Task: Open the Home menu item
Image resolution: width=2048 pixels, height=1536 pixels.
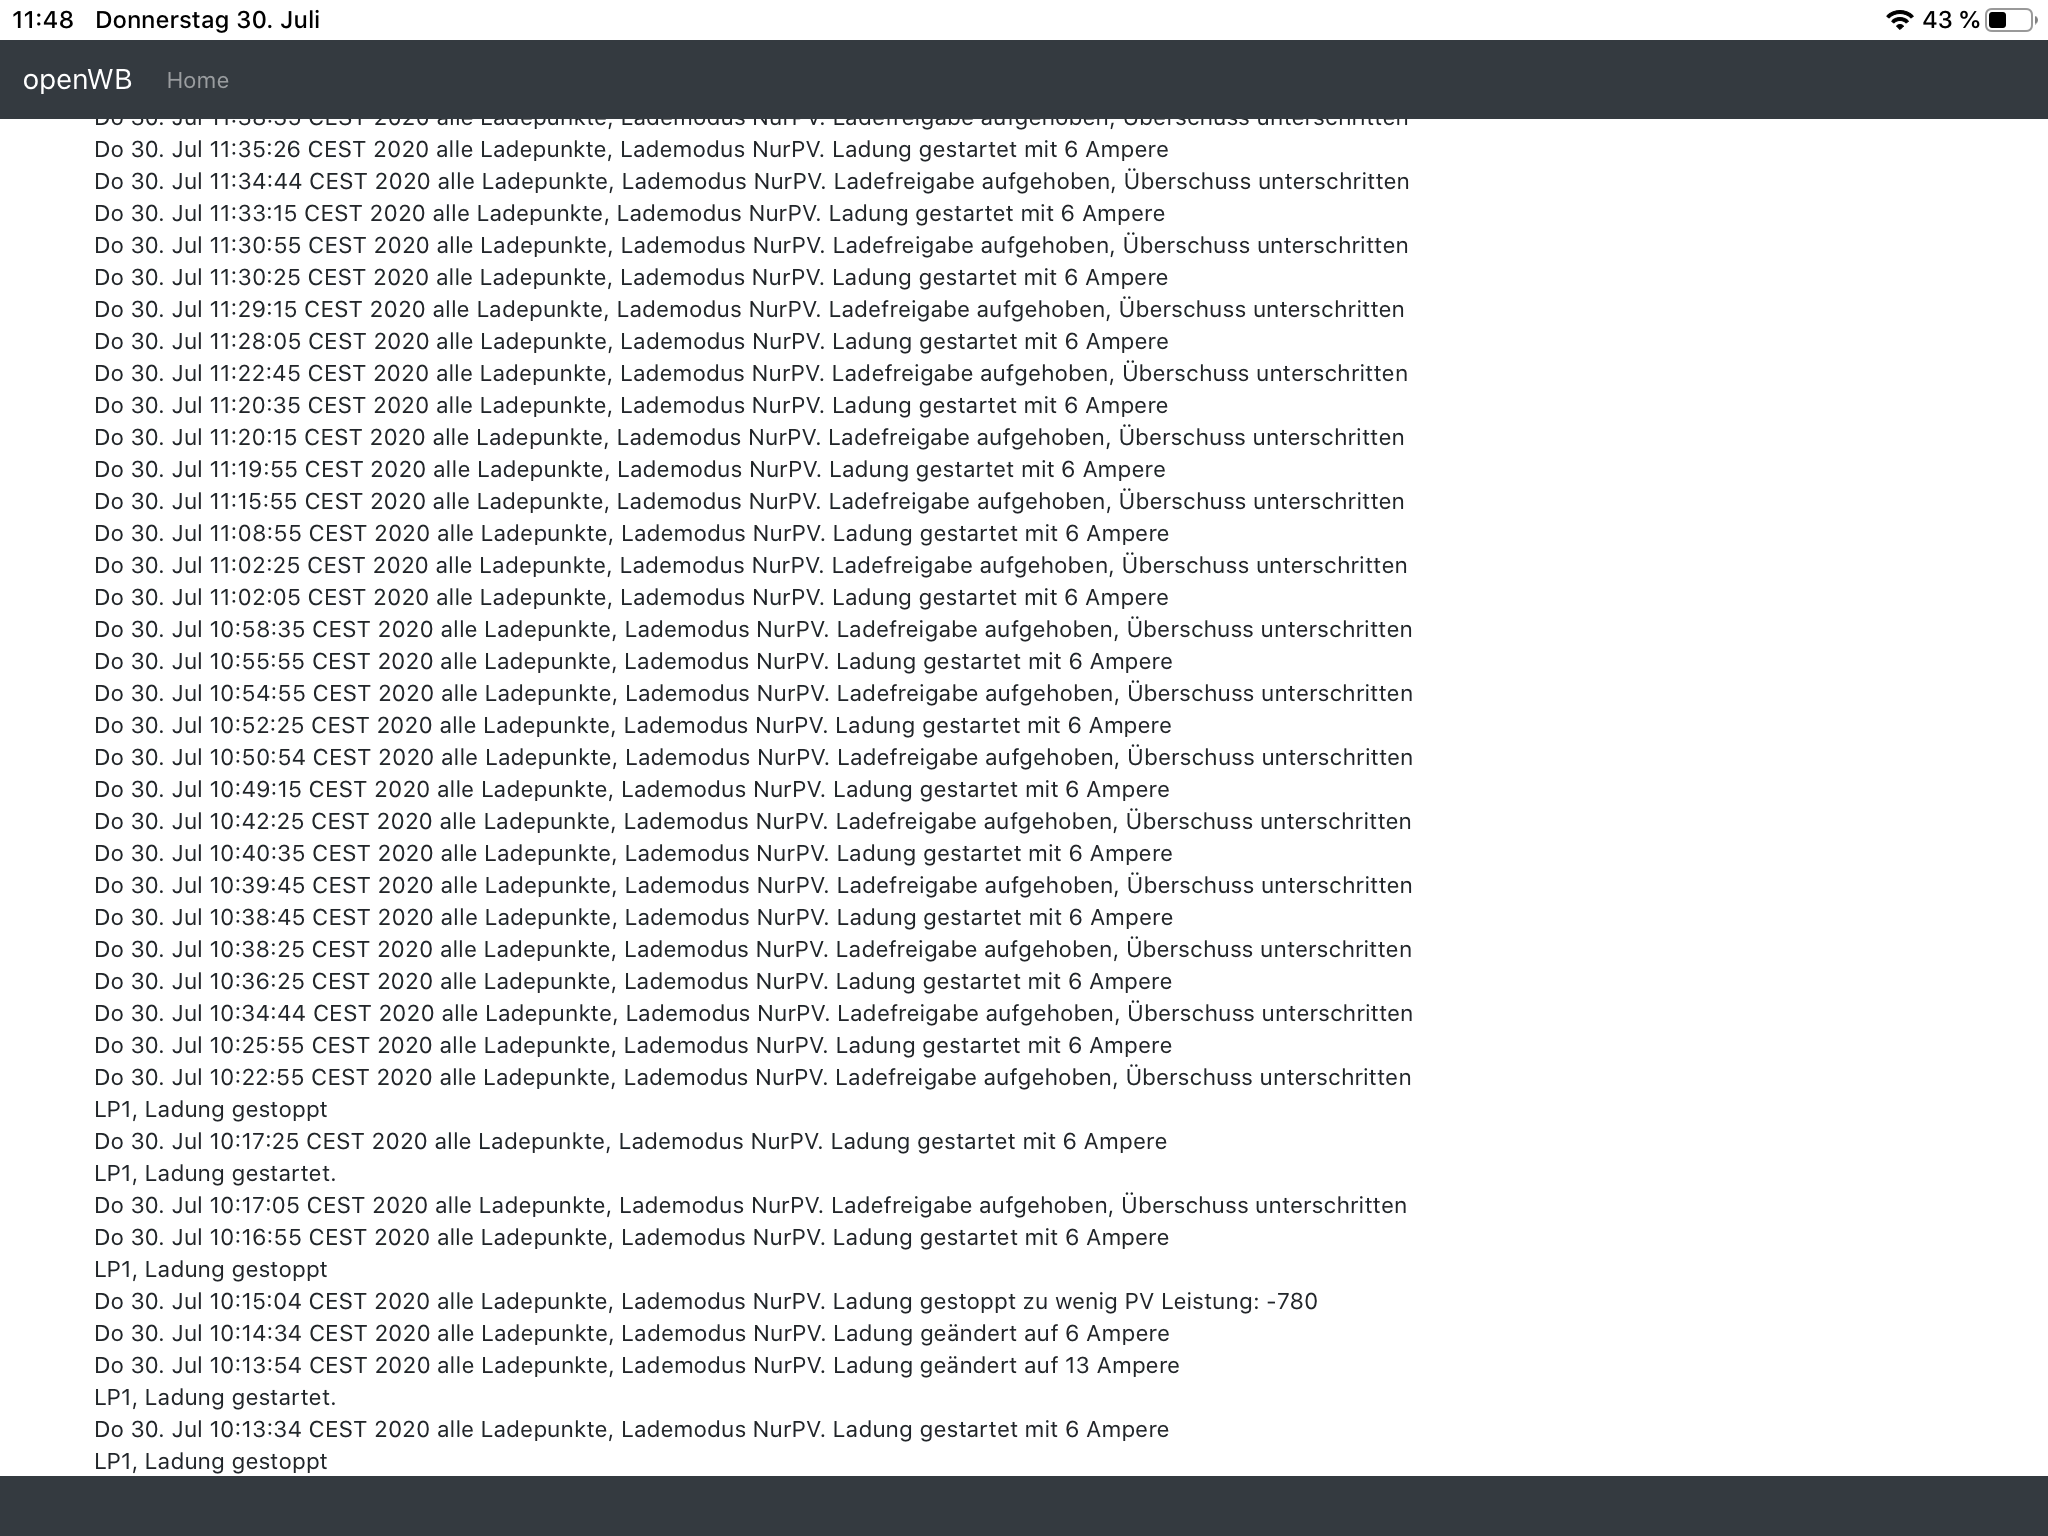Action: [197, 80]
